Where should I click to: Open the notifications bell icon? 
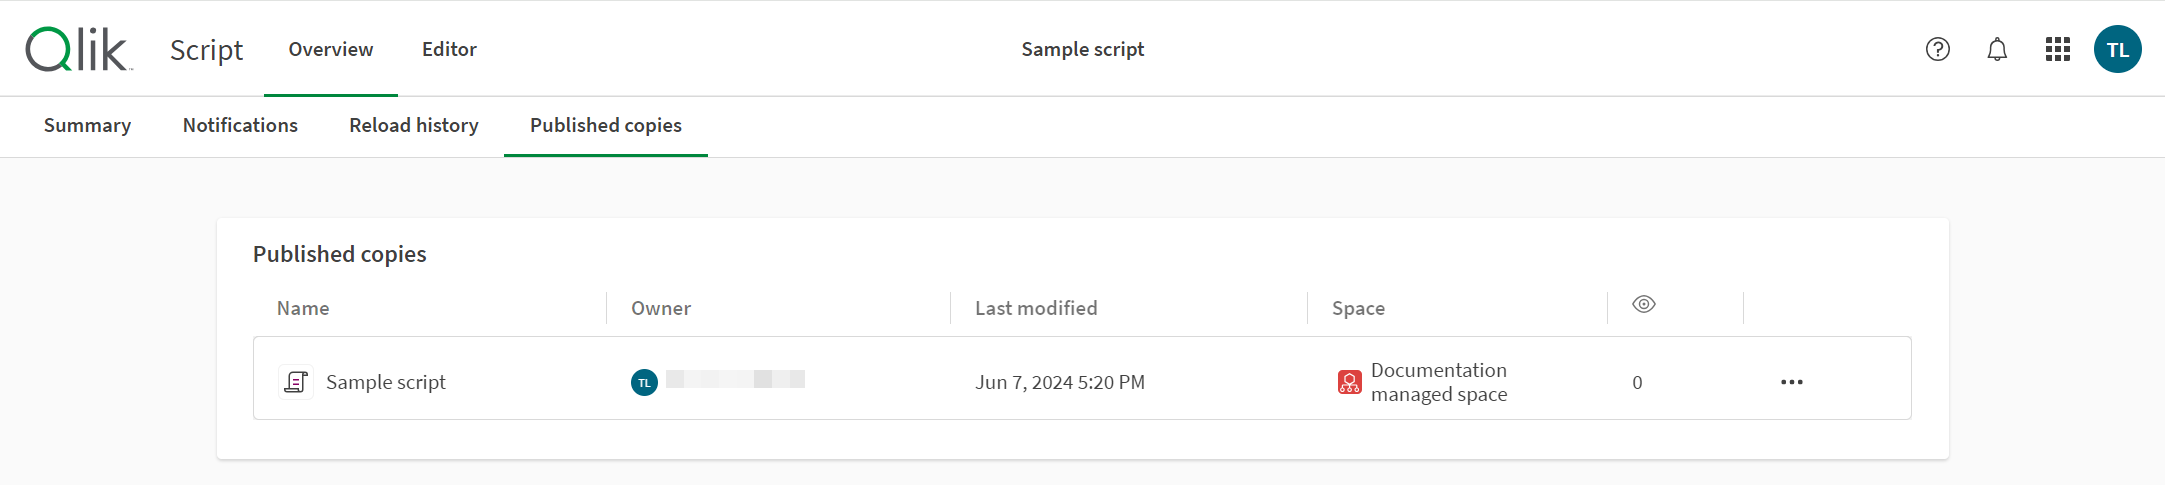[x=1996, y=49]
